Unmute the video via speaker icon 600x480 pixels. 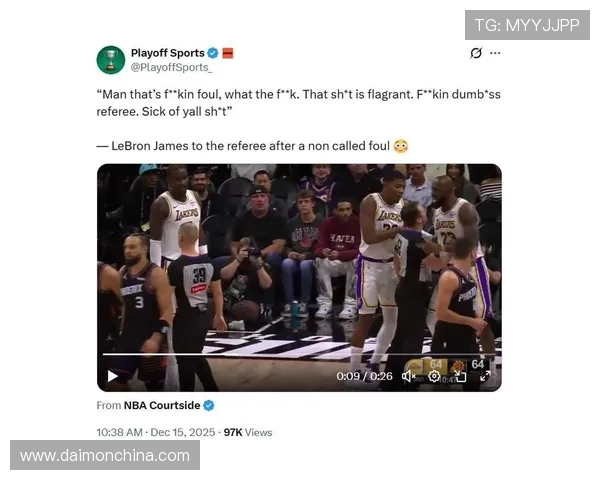point(408,376)
